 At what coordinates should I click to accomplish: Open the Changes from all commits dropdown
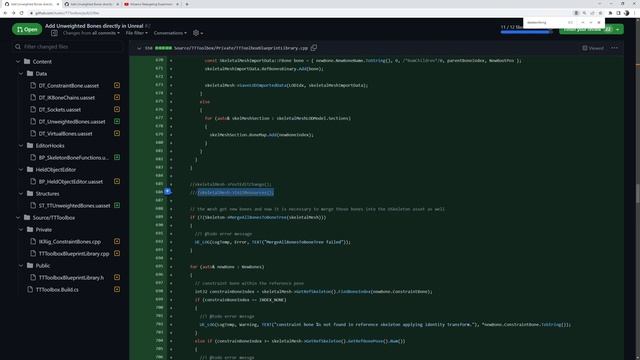91,33
